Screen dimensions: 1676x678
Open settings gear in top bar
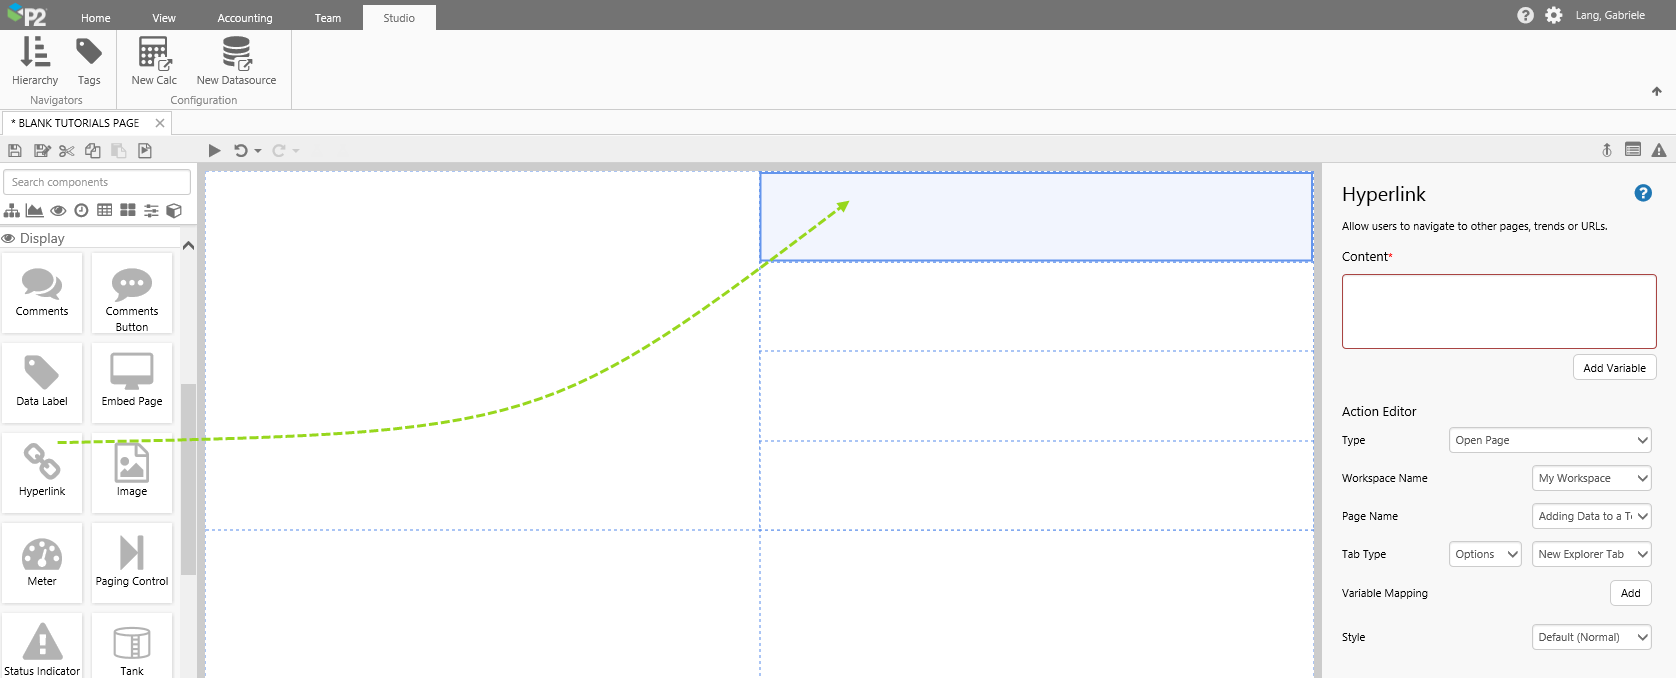pyautogui.click(x=1553, y=15)
